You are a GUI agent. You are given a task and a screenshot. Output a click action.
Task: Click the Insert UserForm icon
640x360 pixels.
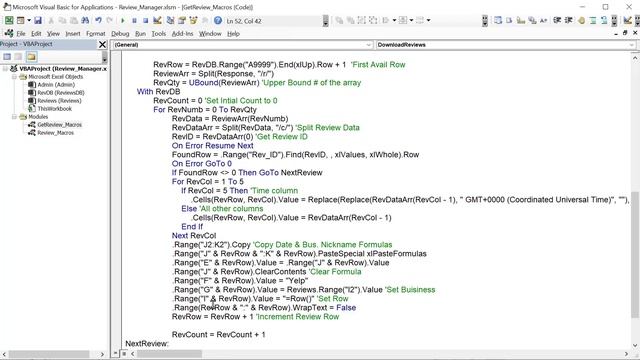coord(20,20)
